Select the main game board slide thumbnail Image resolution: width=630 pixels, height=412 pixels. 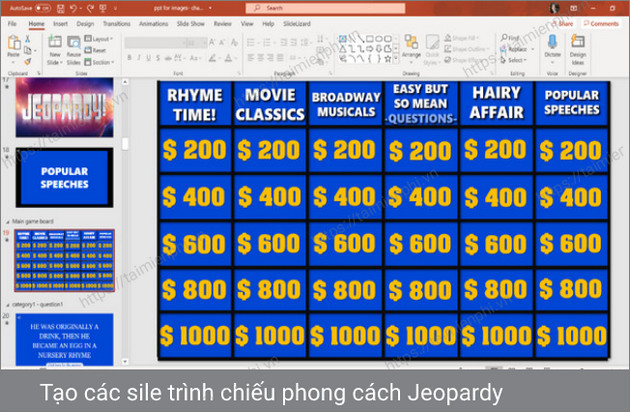point(65,260)
